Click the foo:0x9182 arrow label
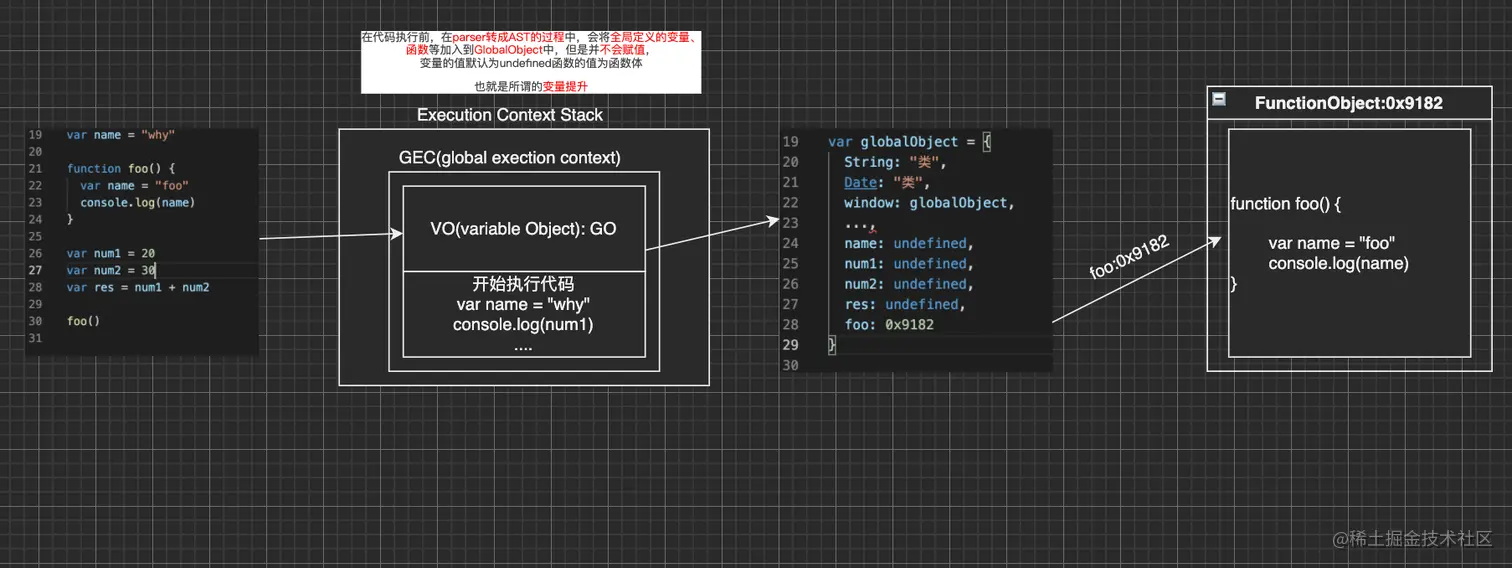The width and height of the screenshot is (1512, 568). tap(1129, 258)
